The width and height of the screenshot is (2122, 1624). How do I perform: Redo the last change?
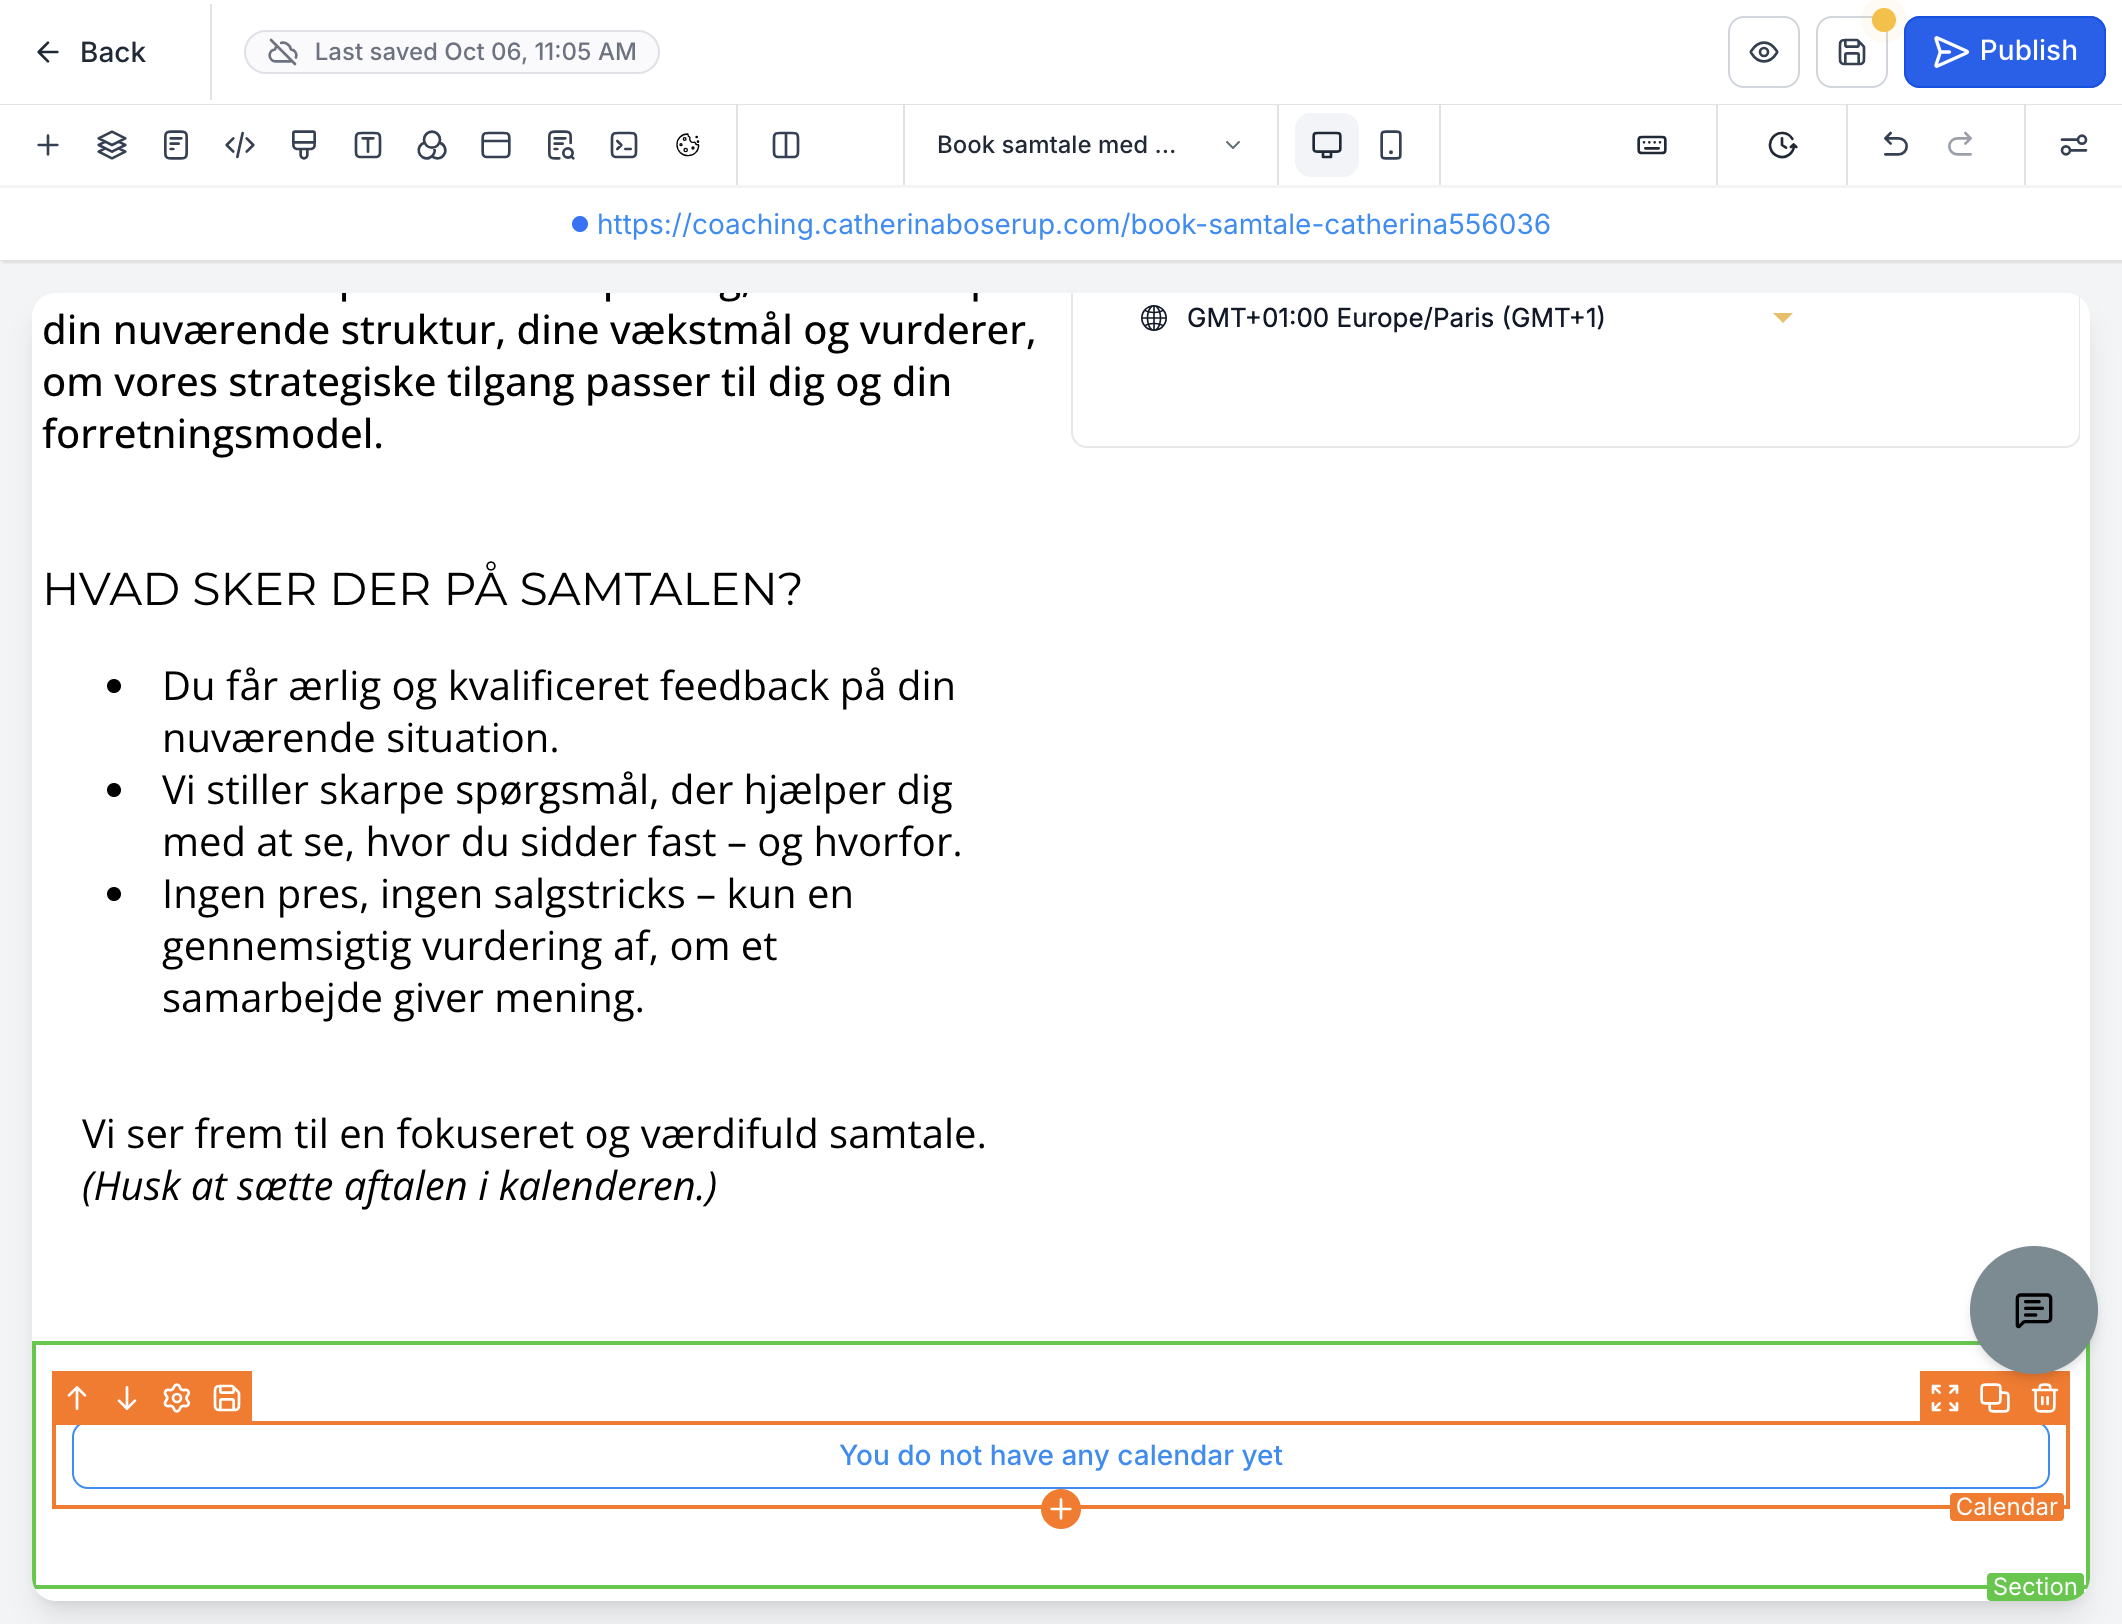tap(1960, 145)
